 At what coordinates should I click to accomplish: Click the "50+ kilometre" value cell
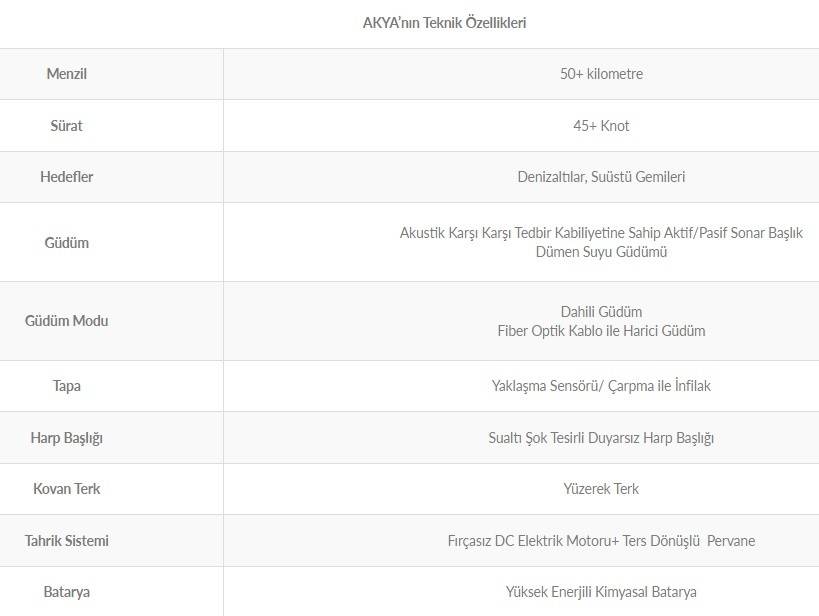point(601,74)
